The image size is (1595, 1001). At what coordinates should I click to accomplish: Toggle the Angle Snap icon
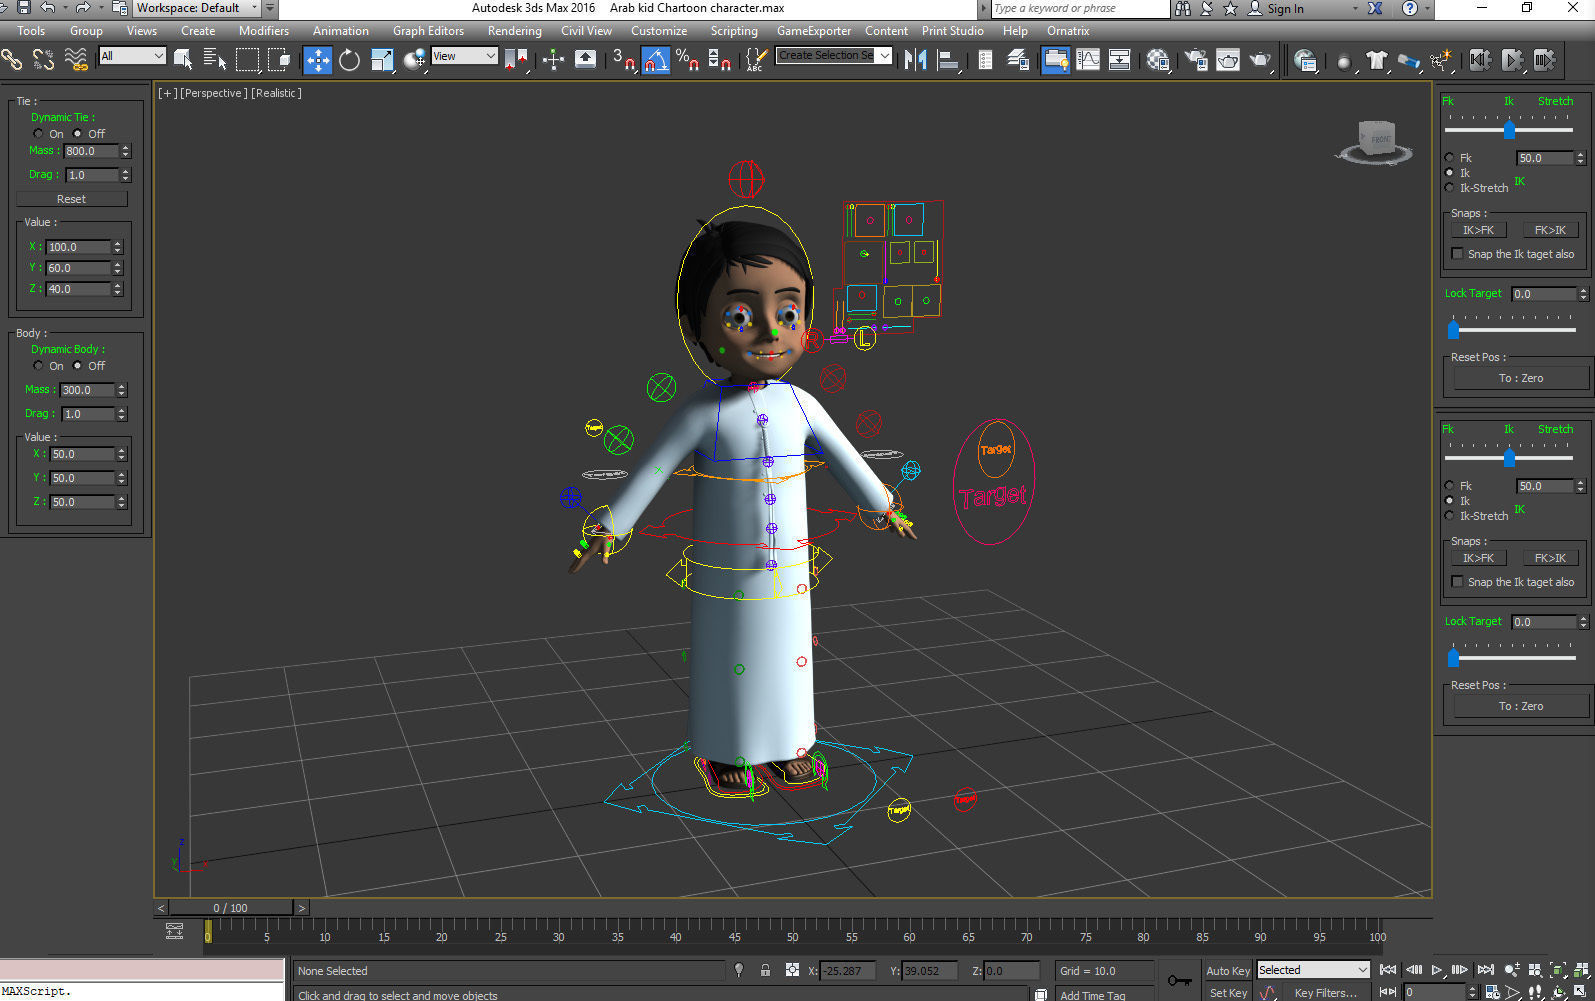point(655,60)
